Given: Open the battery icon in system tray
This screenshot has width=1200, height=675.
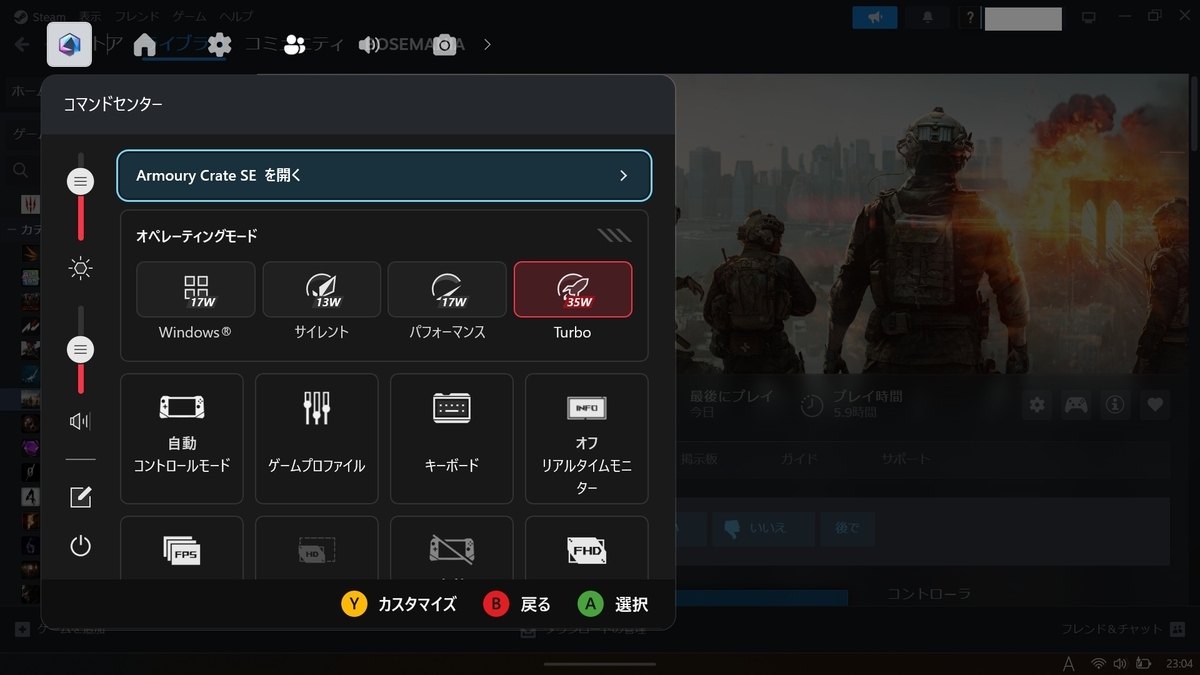Looking at the screenshot, I should tap(1144, 663).
